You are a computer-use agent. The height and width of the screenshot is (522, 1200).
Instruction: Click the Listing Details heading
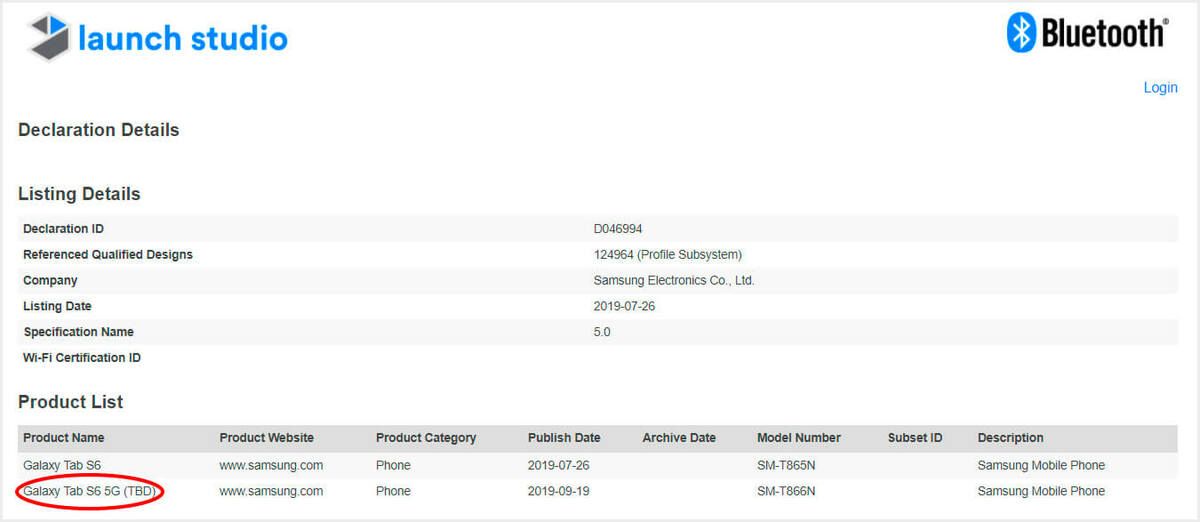coord(79,194)
